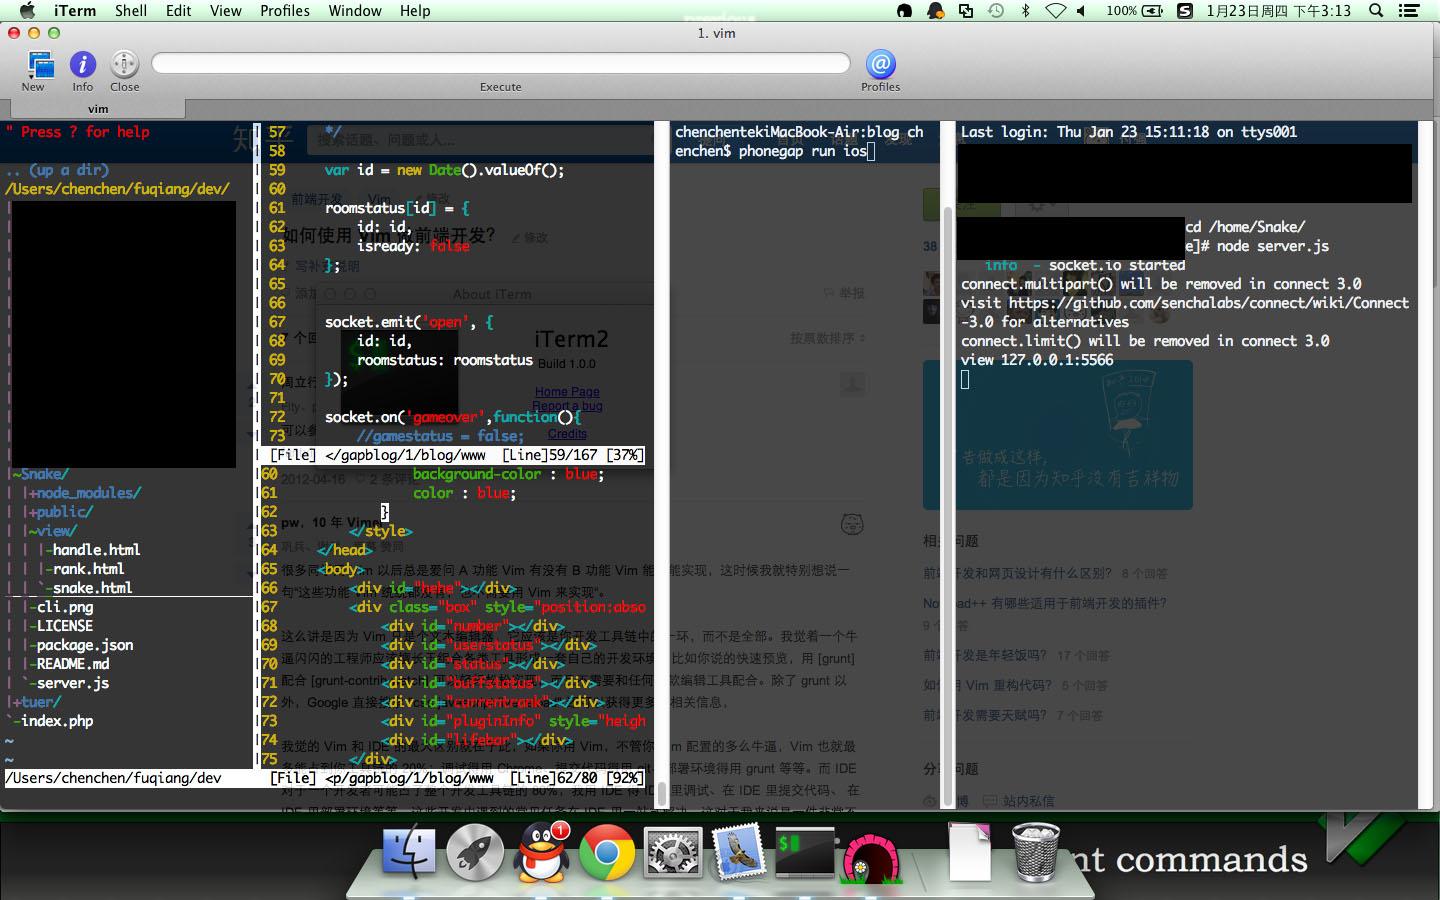Click the battery 100% status icon

coord(1134,11)
